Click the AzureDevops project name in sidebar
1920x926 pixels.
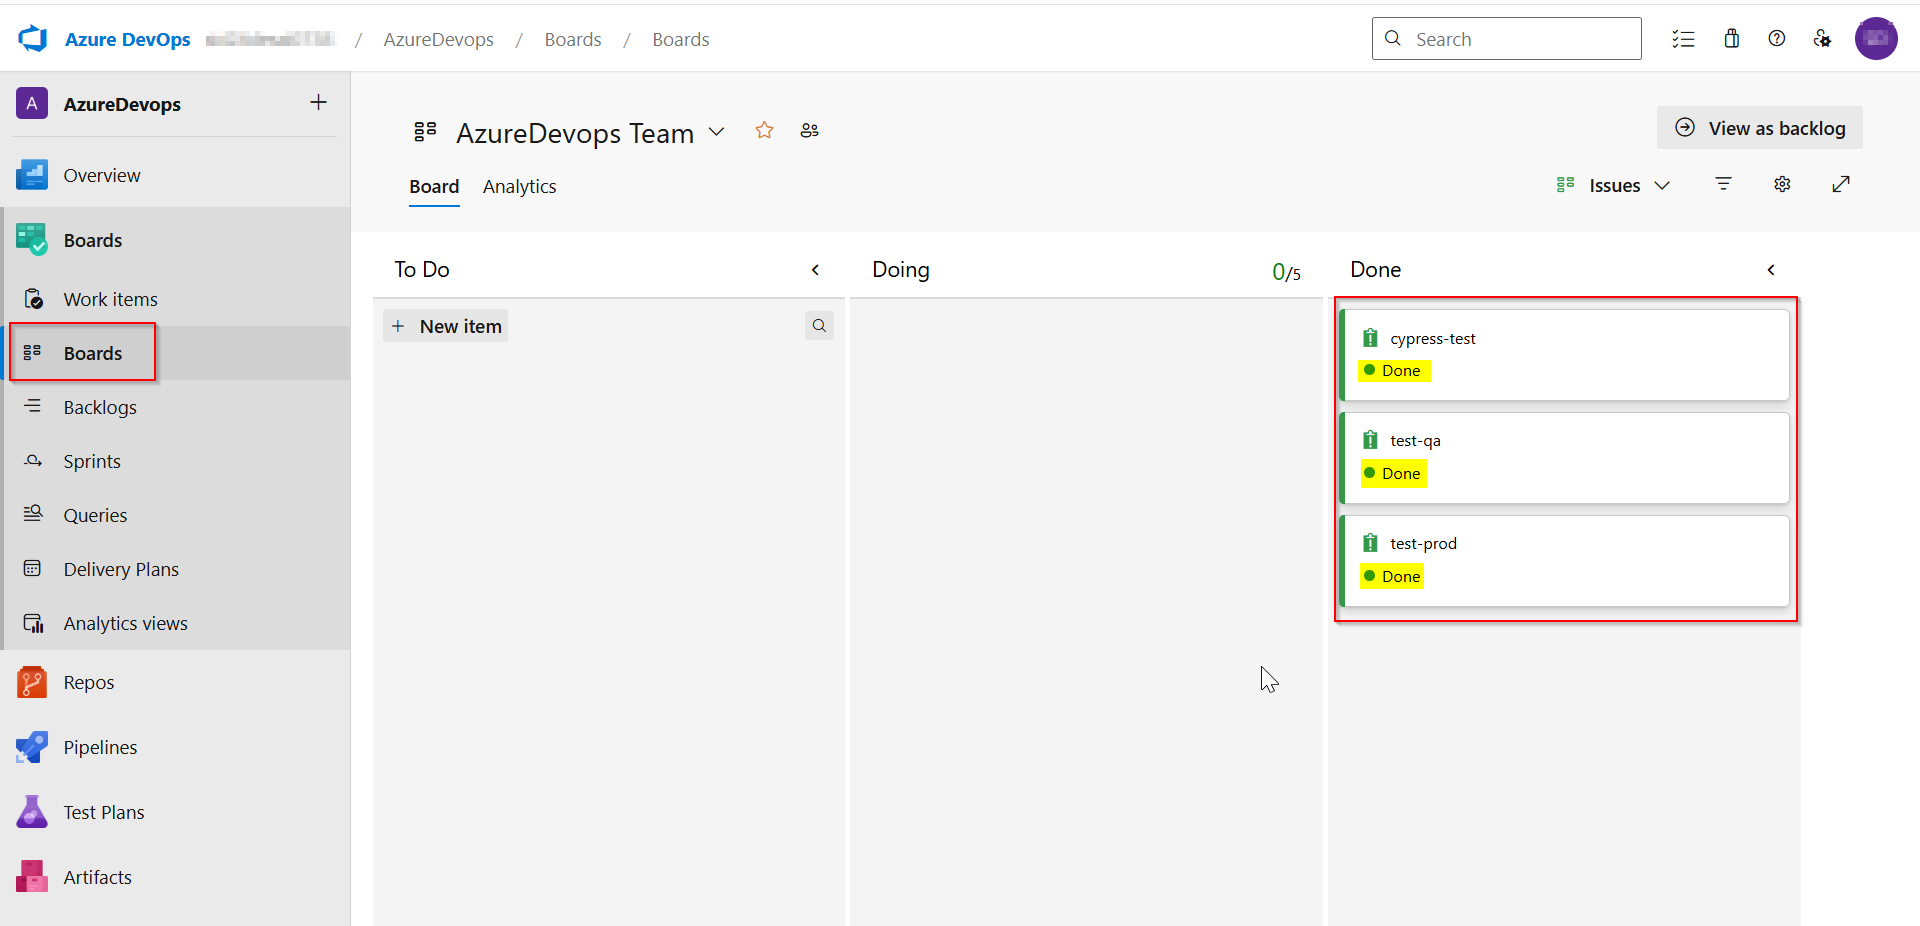pos(122,104)
